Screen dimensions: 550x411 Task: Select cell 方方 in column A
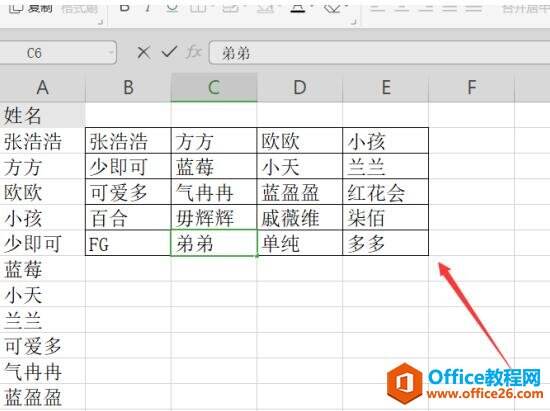click(x=42, y=166)
